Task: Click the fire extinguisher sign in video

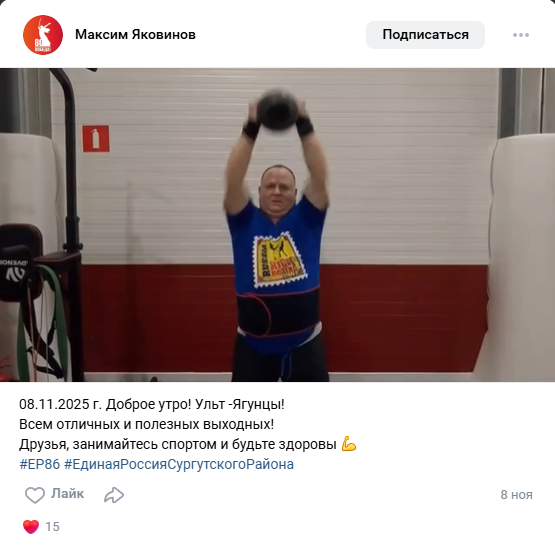Action: [x=96, y=138]
